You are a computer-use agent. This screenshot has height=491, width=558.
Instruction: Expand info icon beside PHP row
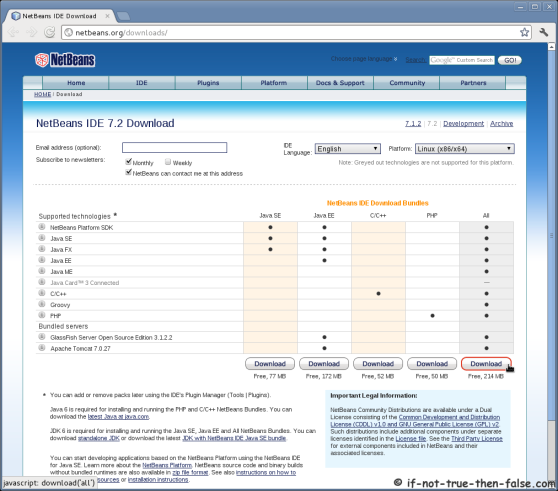[42, 315]
